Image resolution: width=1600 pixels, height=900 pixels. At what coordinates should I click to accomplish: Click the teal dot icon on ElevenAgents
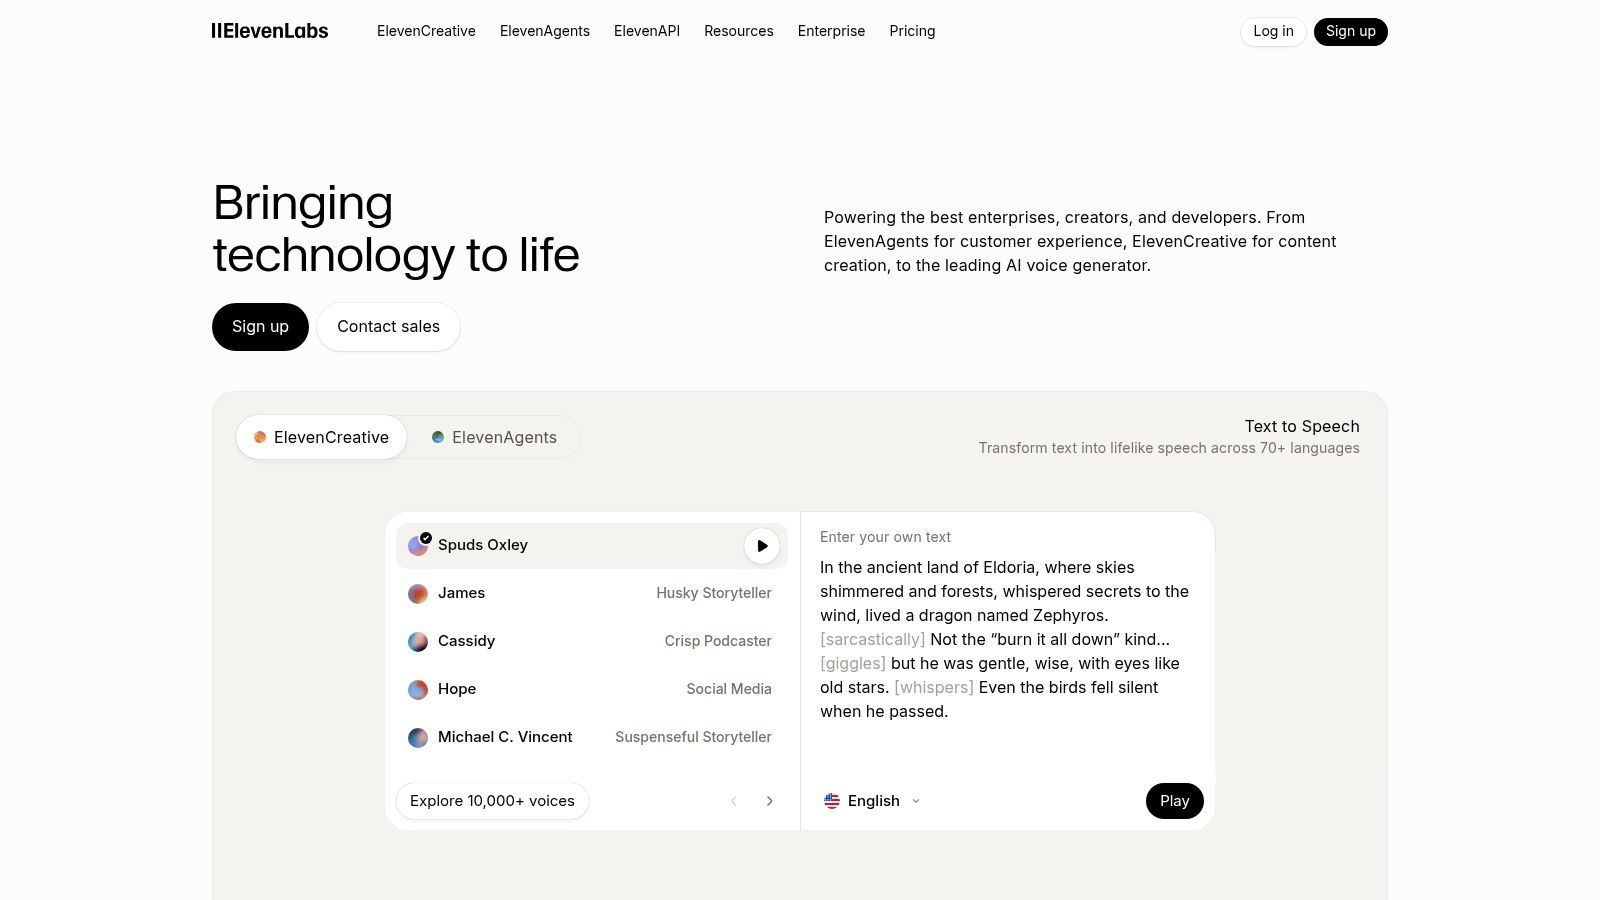(x=437, y=437)
